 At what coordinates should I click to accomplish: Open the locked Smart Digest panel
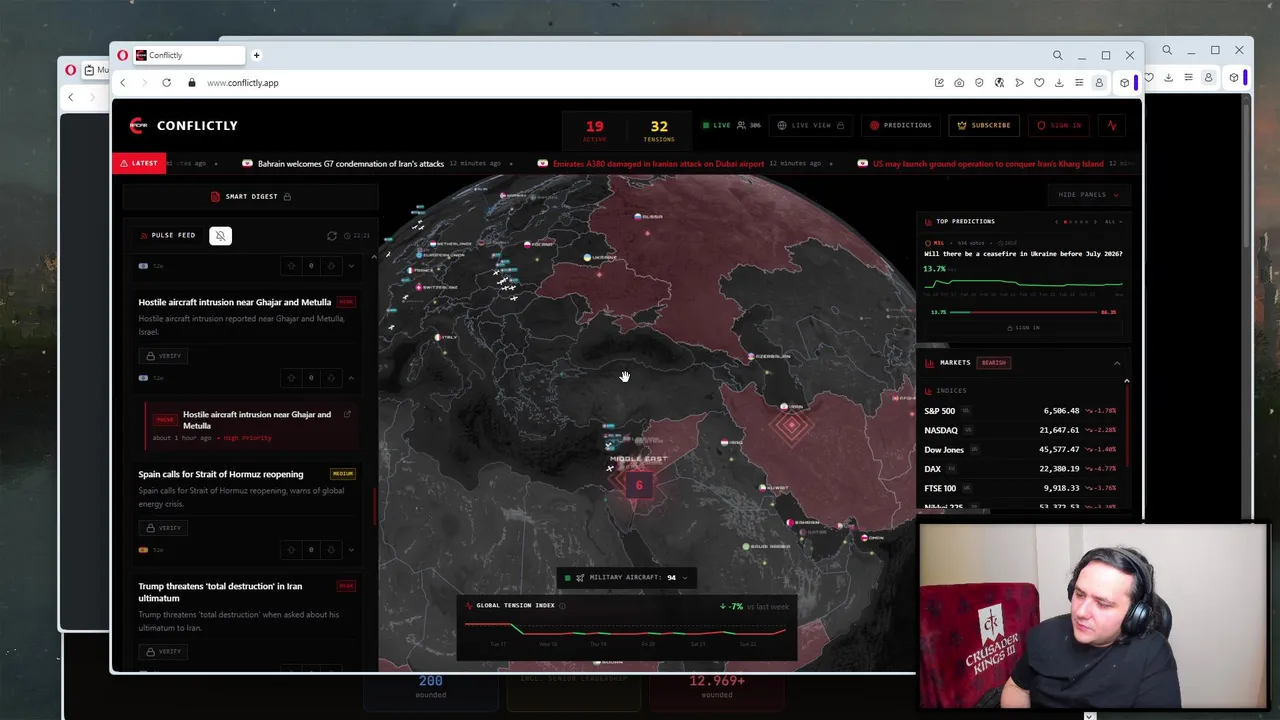click(251, 196)
